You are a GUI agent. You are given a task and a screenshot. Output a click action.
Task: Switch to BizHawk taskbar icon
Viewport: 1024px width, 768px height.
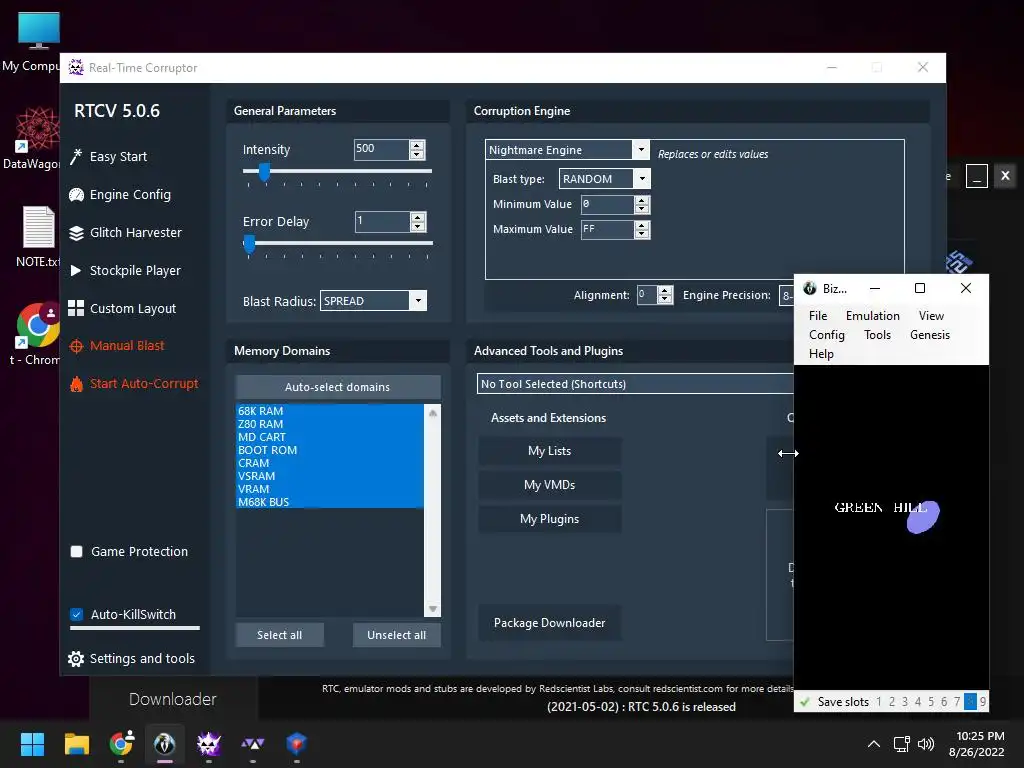pyautogui.click(x=165, y=744)
